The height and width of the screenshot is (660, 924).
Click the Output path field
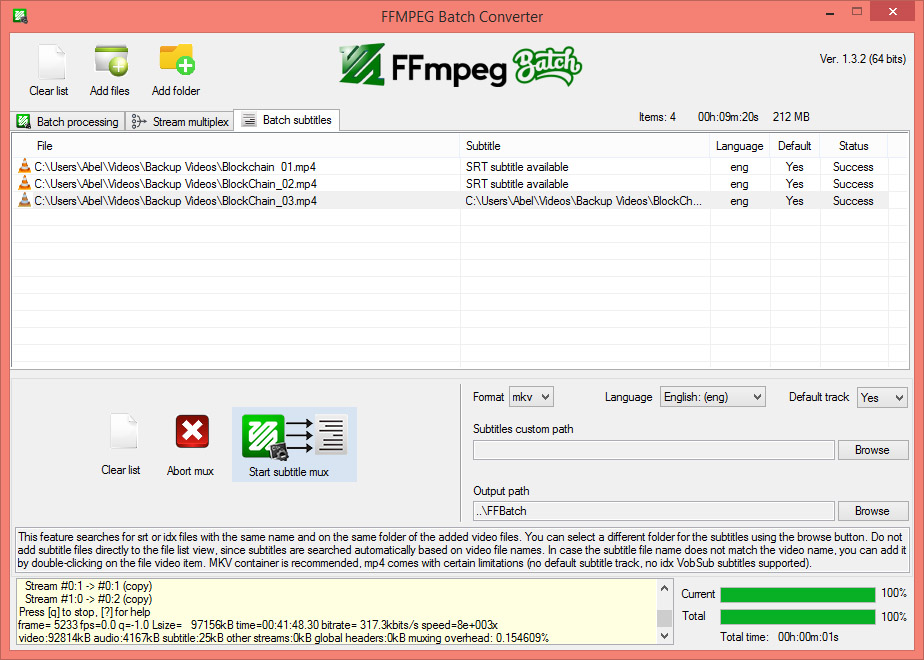coord(654,511)
